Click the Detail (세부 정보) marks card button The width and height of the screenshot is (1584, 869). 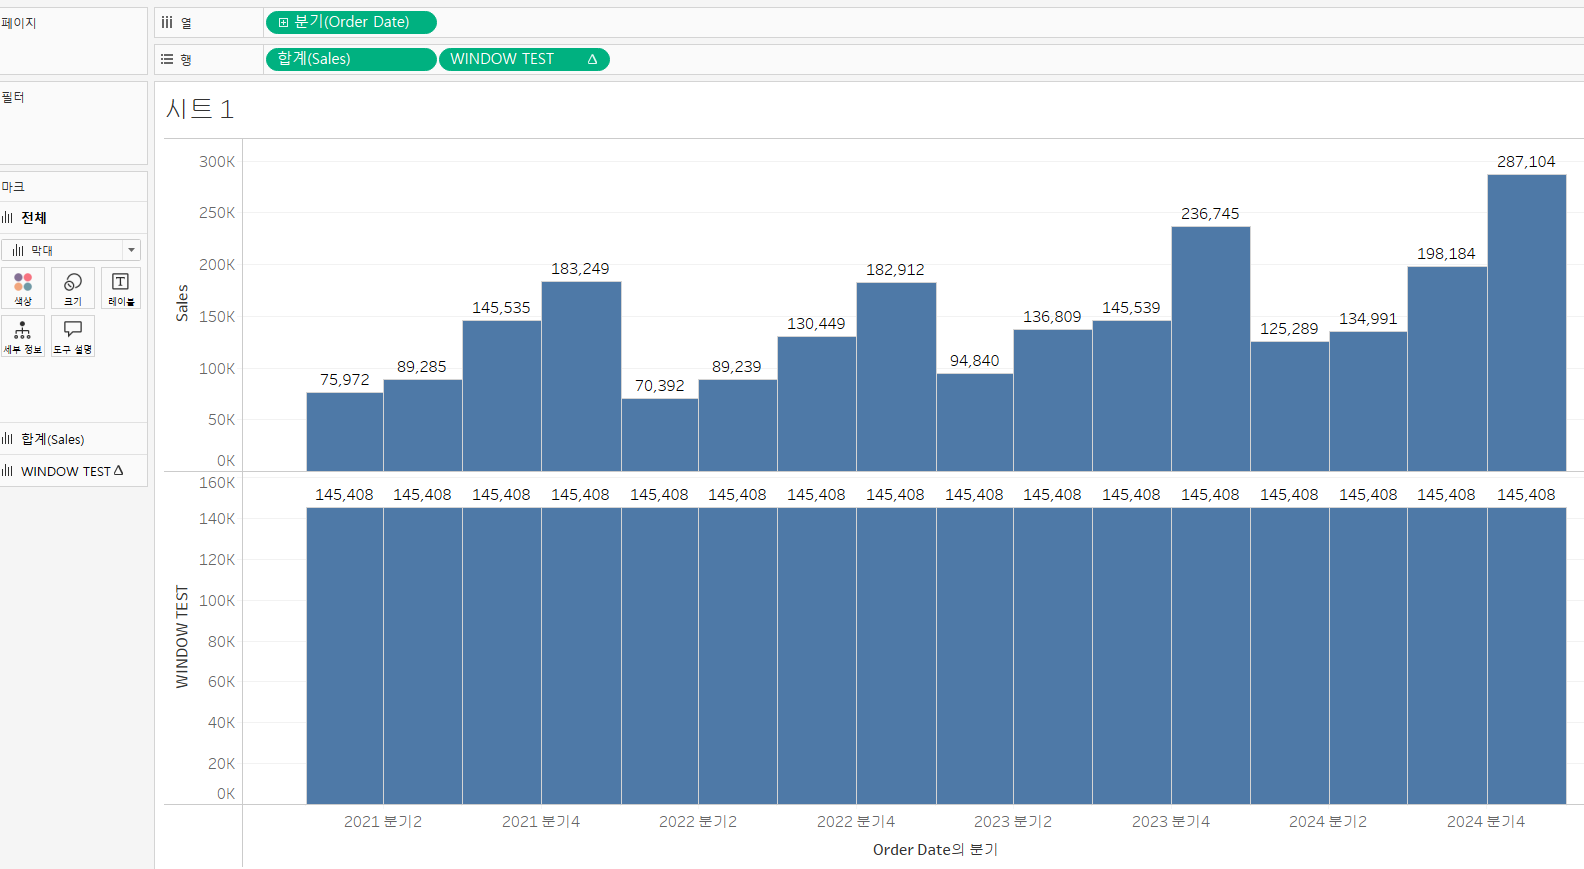point(23,336)
